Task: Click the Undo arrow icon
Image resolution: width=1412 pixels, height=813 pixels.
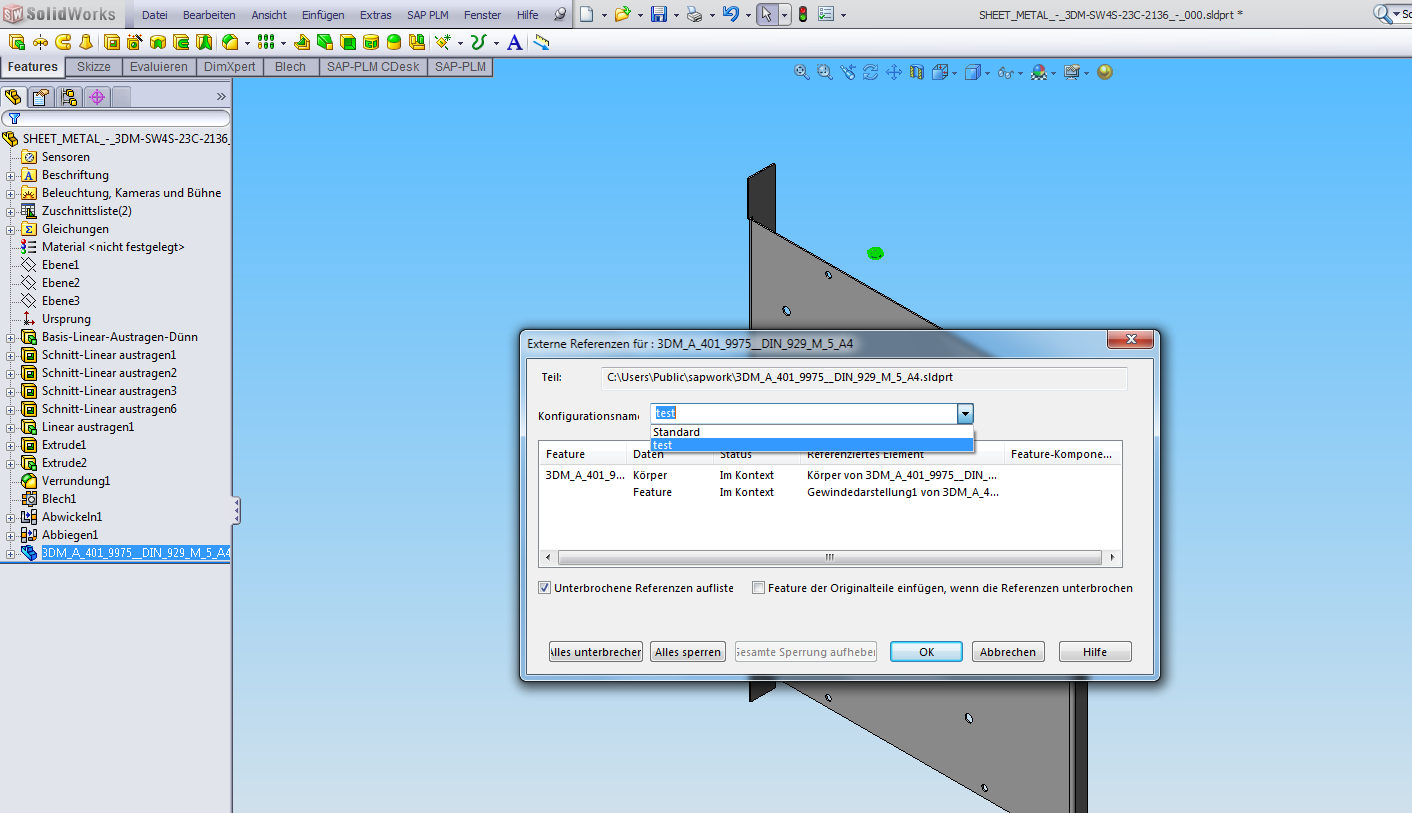Action: tap(730, 15)
